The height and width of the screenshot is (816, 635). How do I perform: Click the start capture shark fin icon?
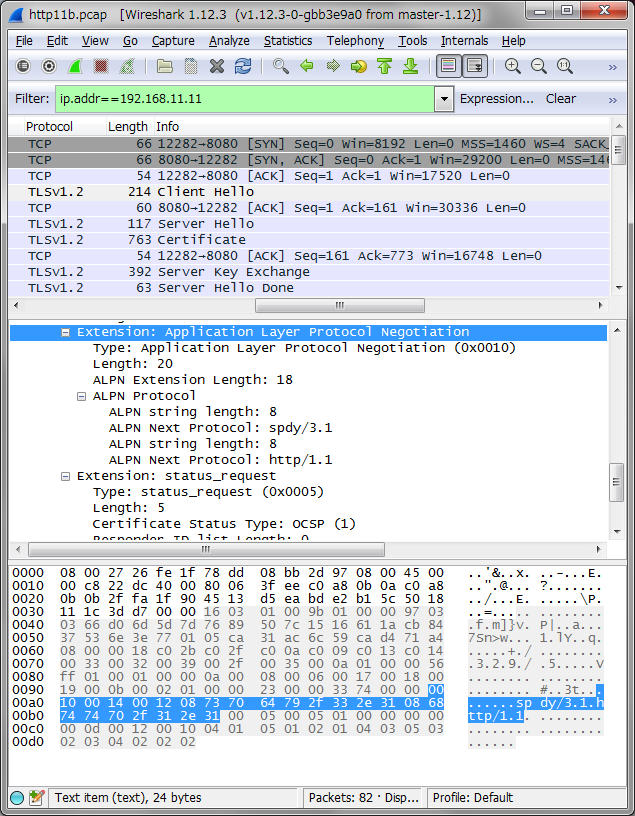pyautogui.click(x=75, y=66)
